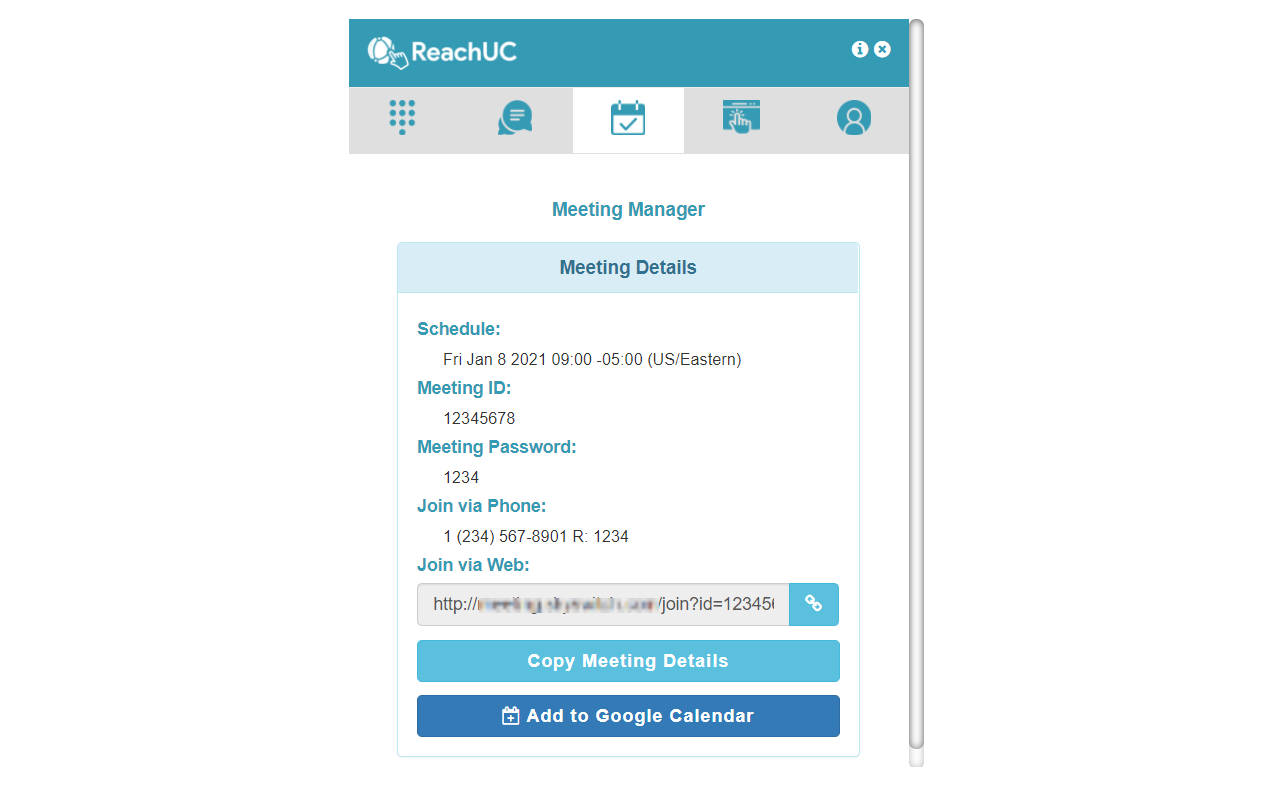The width and height of the screenshot is (1280, 800).
Task: Click the calendar icon inside Add to Google Calendar
Action: pos(510,715)
